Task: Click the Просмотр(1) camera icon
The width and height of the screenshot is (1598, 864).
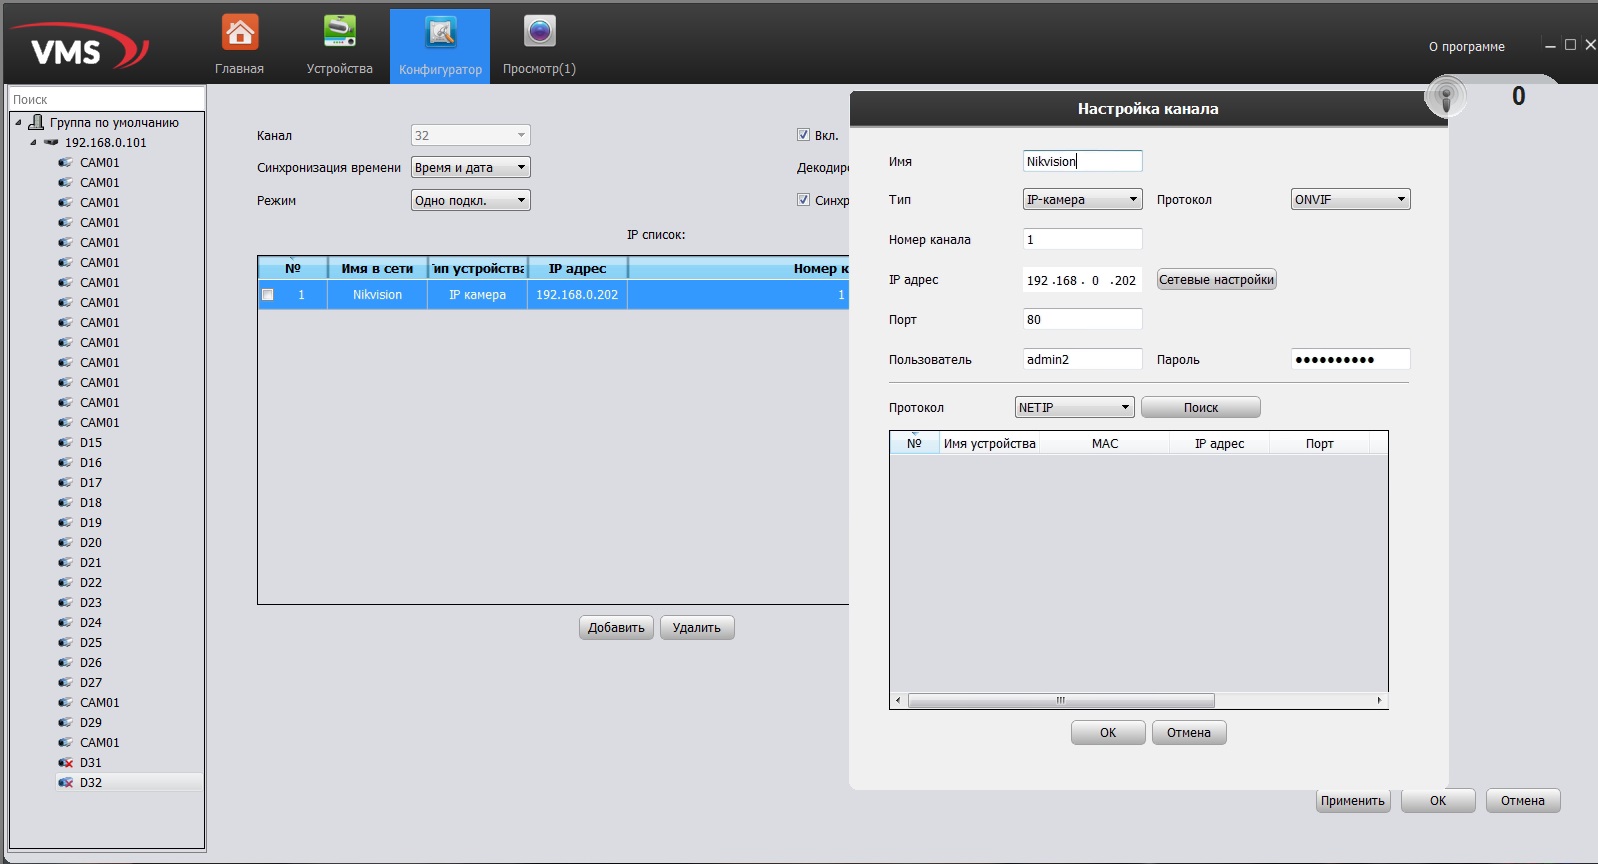Action: 539,33
